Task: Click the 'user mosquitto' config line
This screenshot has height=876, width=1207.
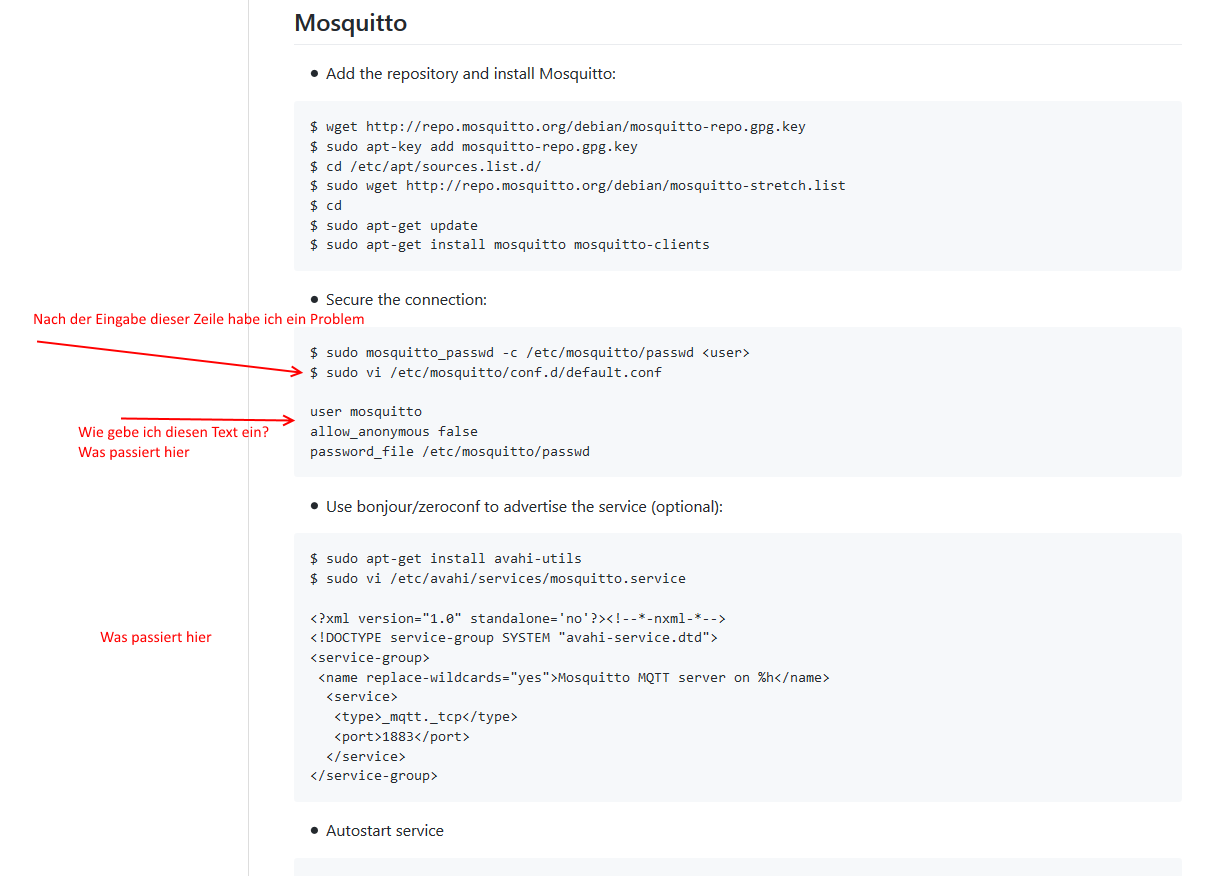Action: pos(366,412)
